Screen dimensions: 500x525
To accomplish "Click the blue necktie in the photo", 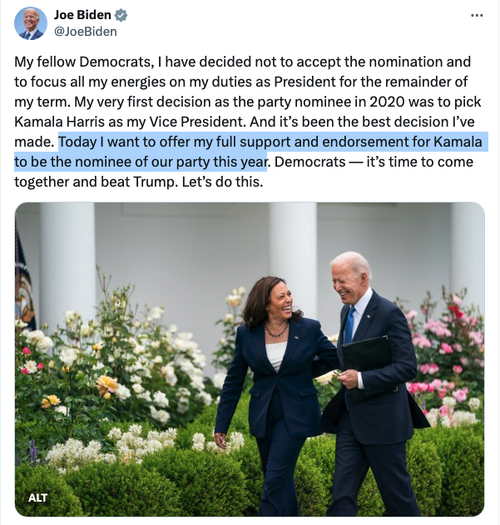I will click(x=349, y=325).
